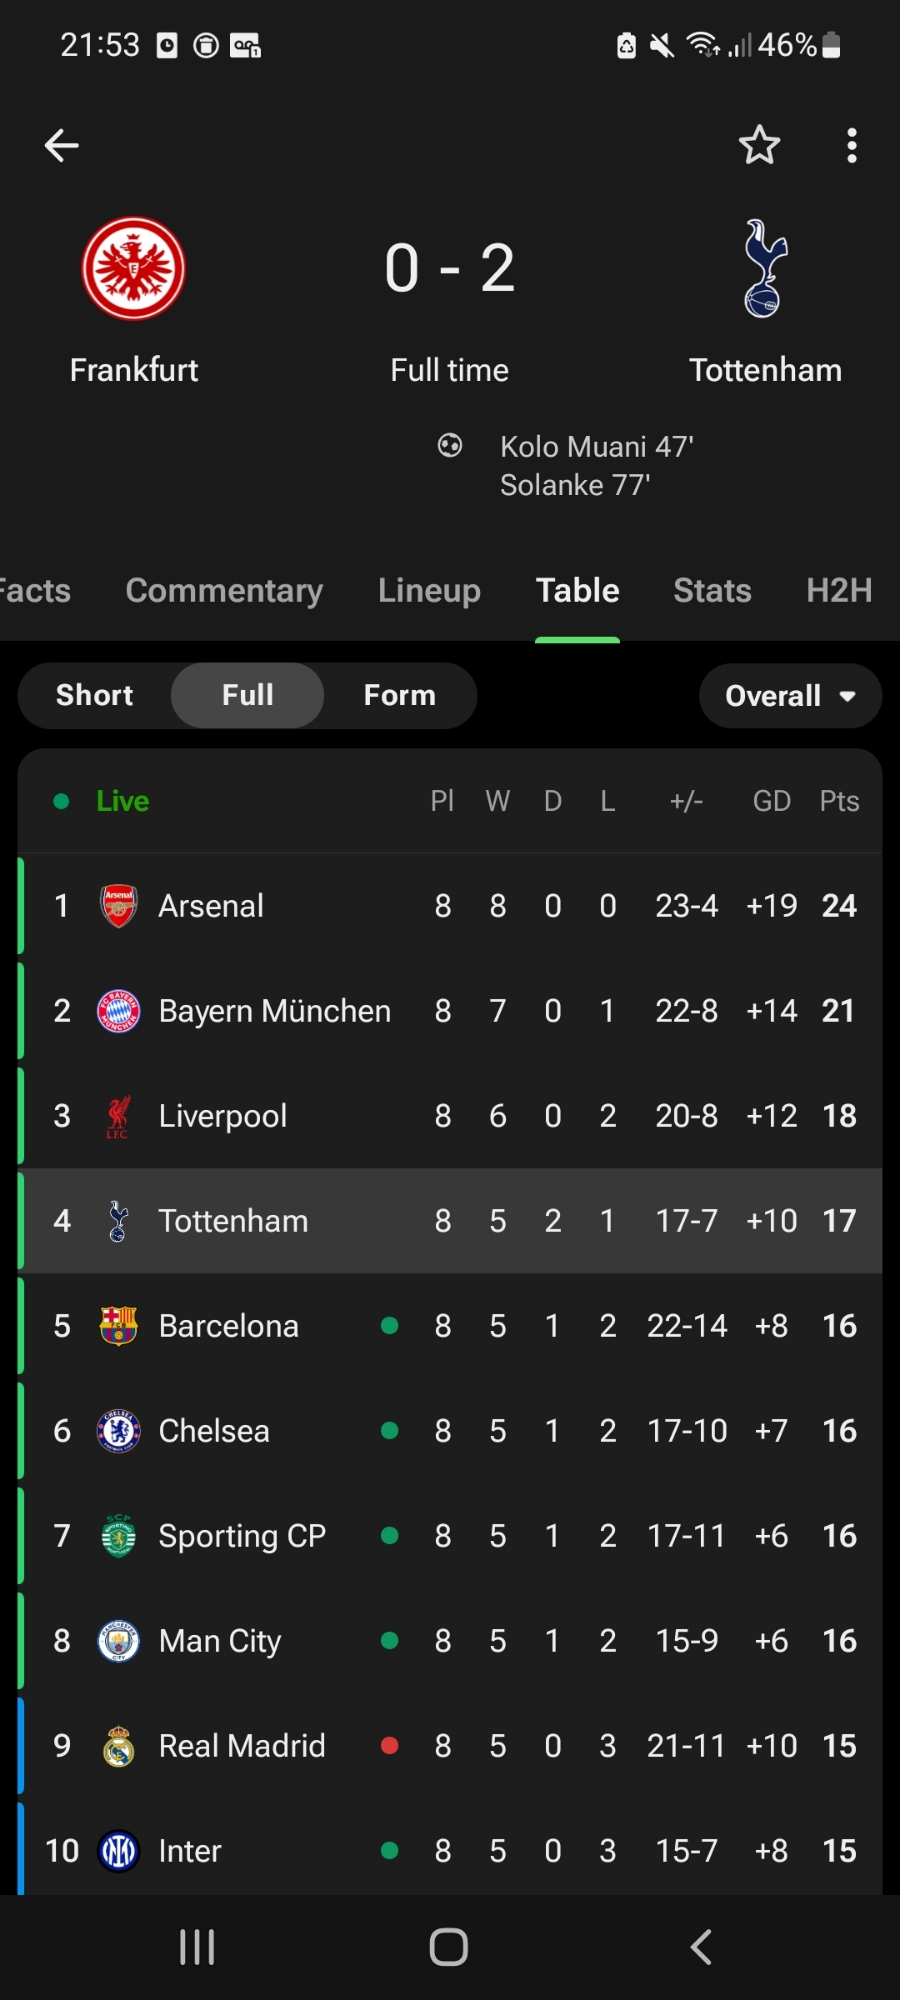Image resolution: width=900 pixels, height=2000 pixels.
Task: Tap the Frankfurt club crest
Action: tap(133, 269)
